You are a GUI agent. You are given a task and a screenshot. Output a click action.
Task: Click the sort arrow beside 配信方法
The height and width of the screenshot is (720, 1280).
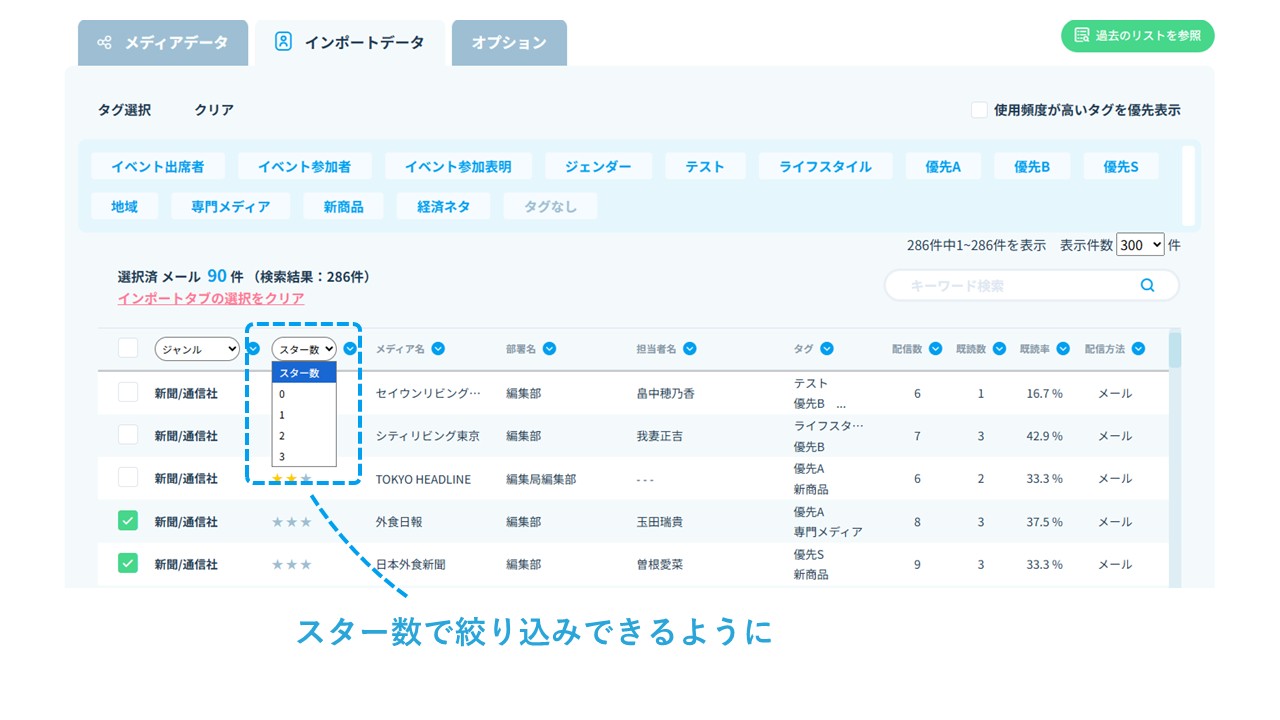click(1138, 349)
